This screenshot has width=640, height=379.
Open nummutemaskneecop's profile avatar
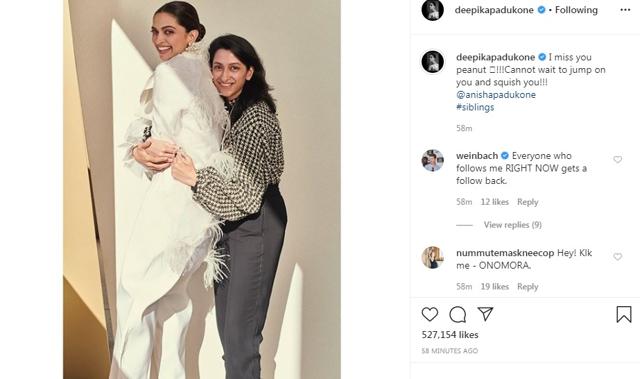tap(433, 257)
